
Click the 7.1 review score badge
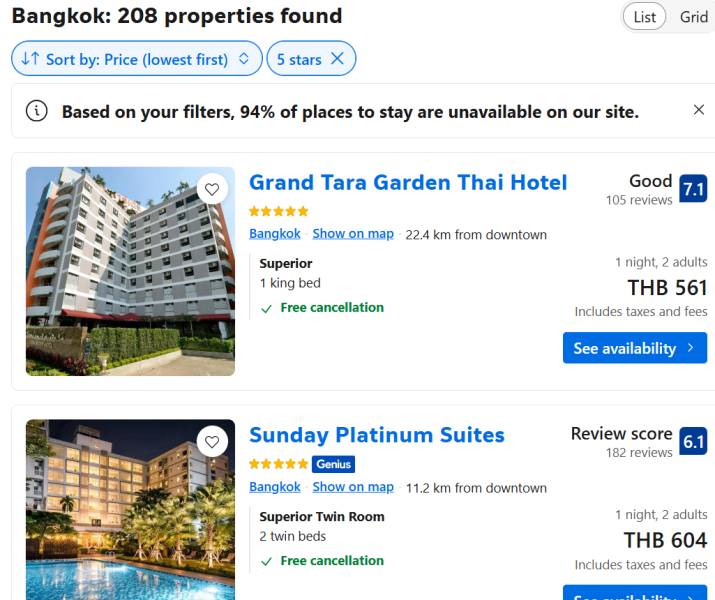click(x=693, y=188)
